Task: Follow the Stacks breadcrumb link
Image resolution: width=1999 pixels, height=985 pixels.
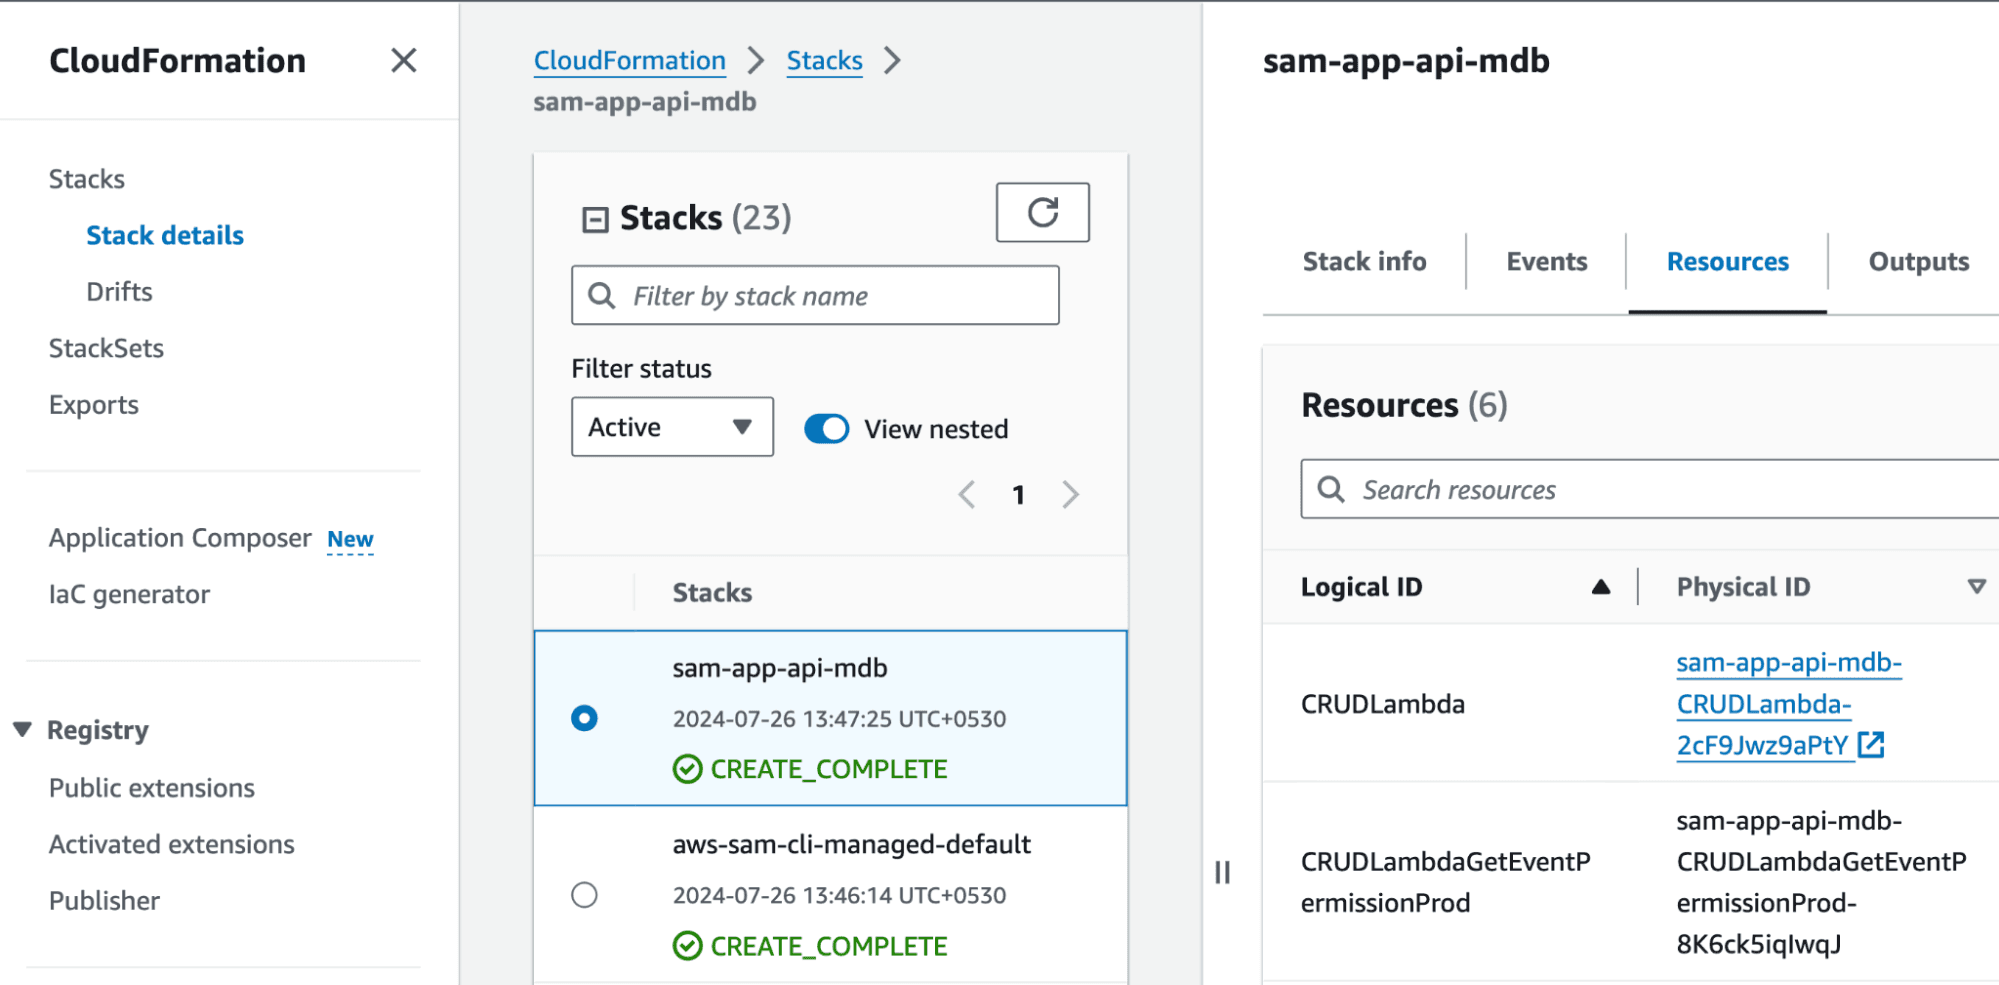Action: 824,60
